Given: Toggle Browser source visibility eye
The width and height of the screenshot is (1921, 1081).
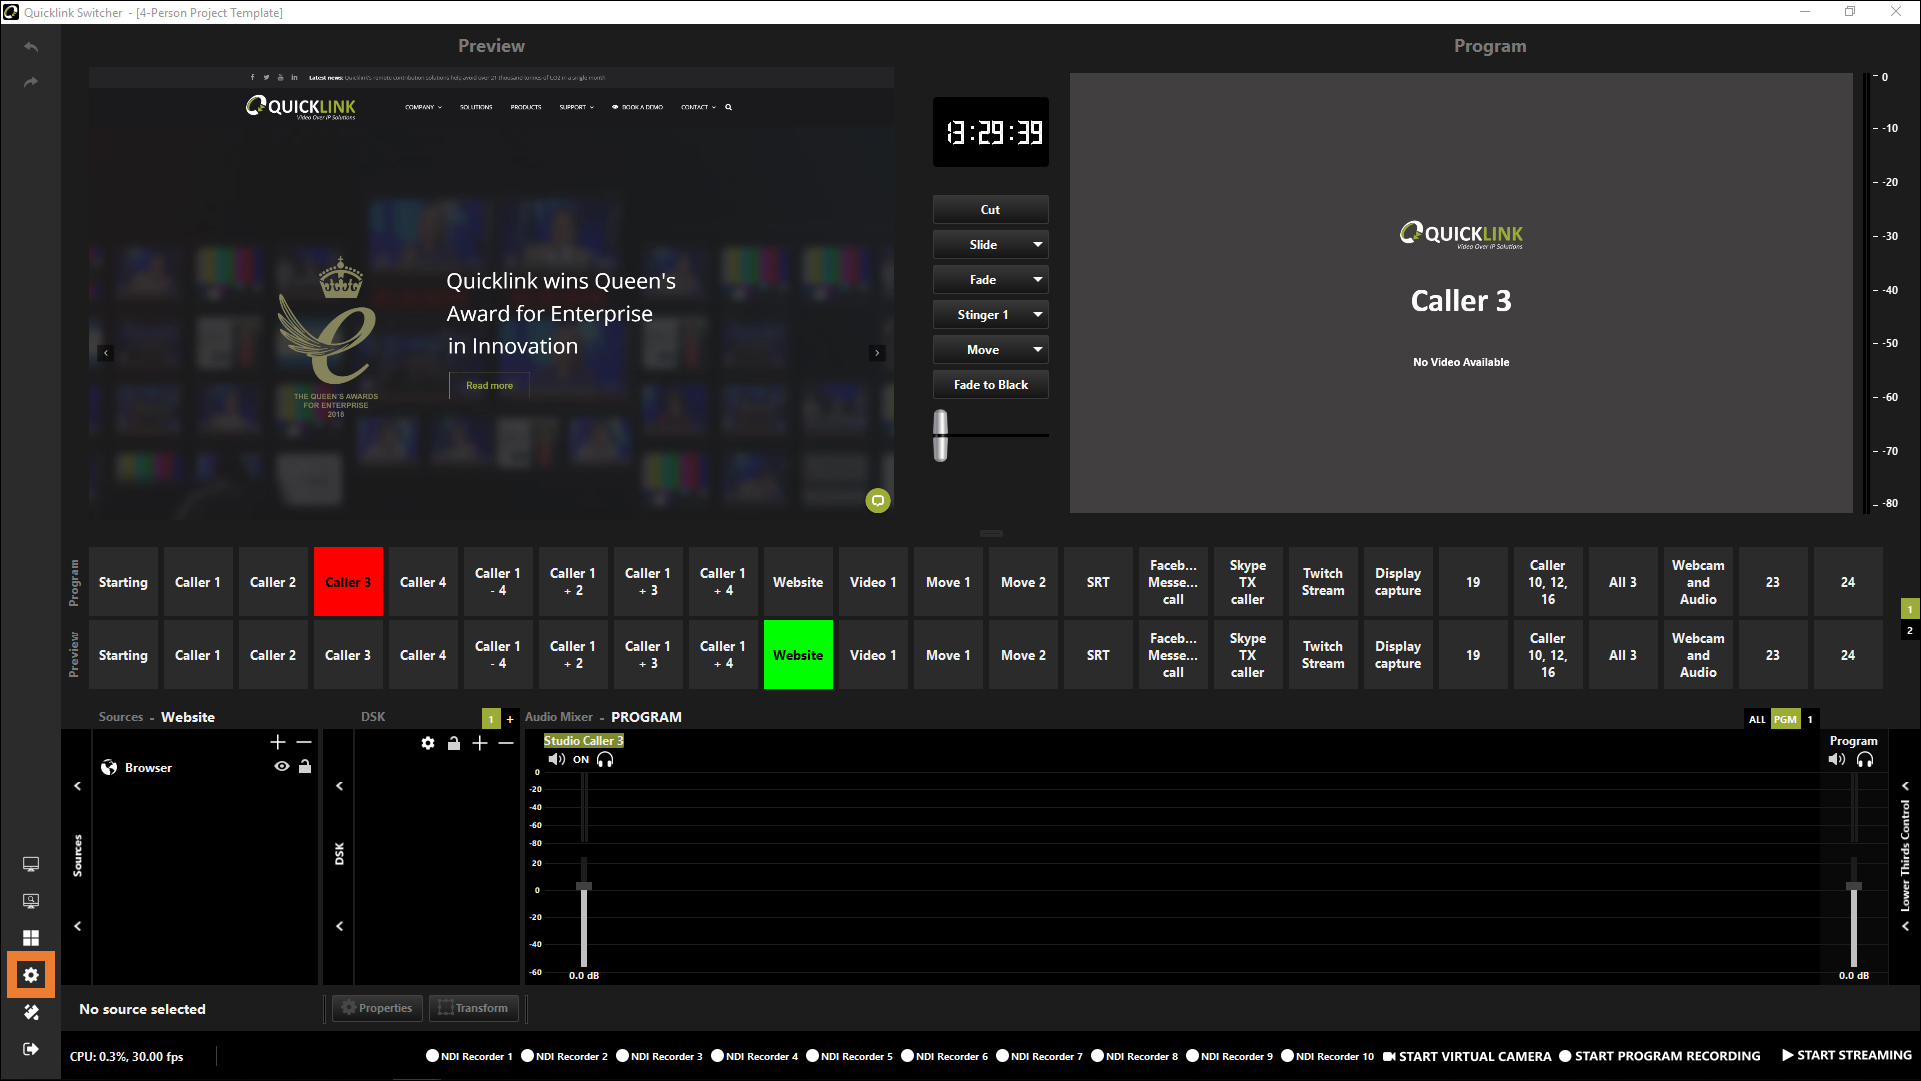Looking at the screenshot, I should point(282,767).
